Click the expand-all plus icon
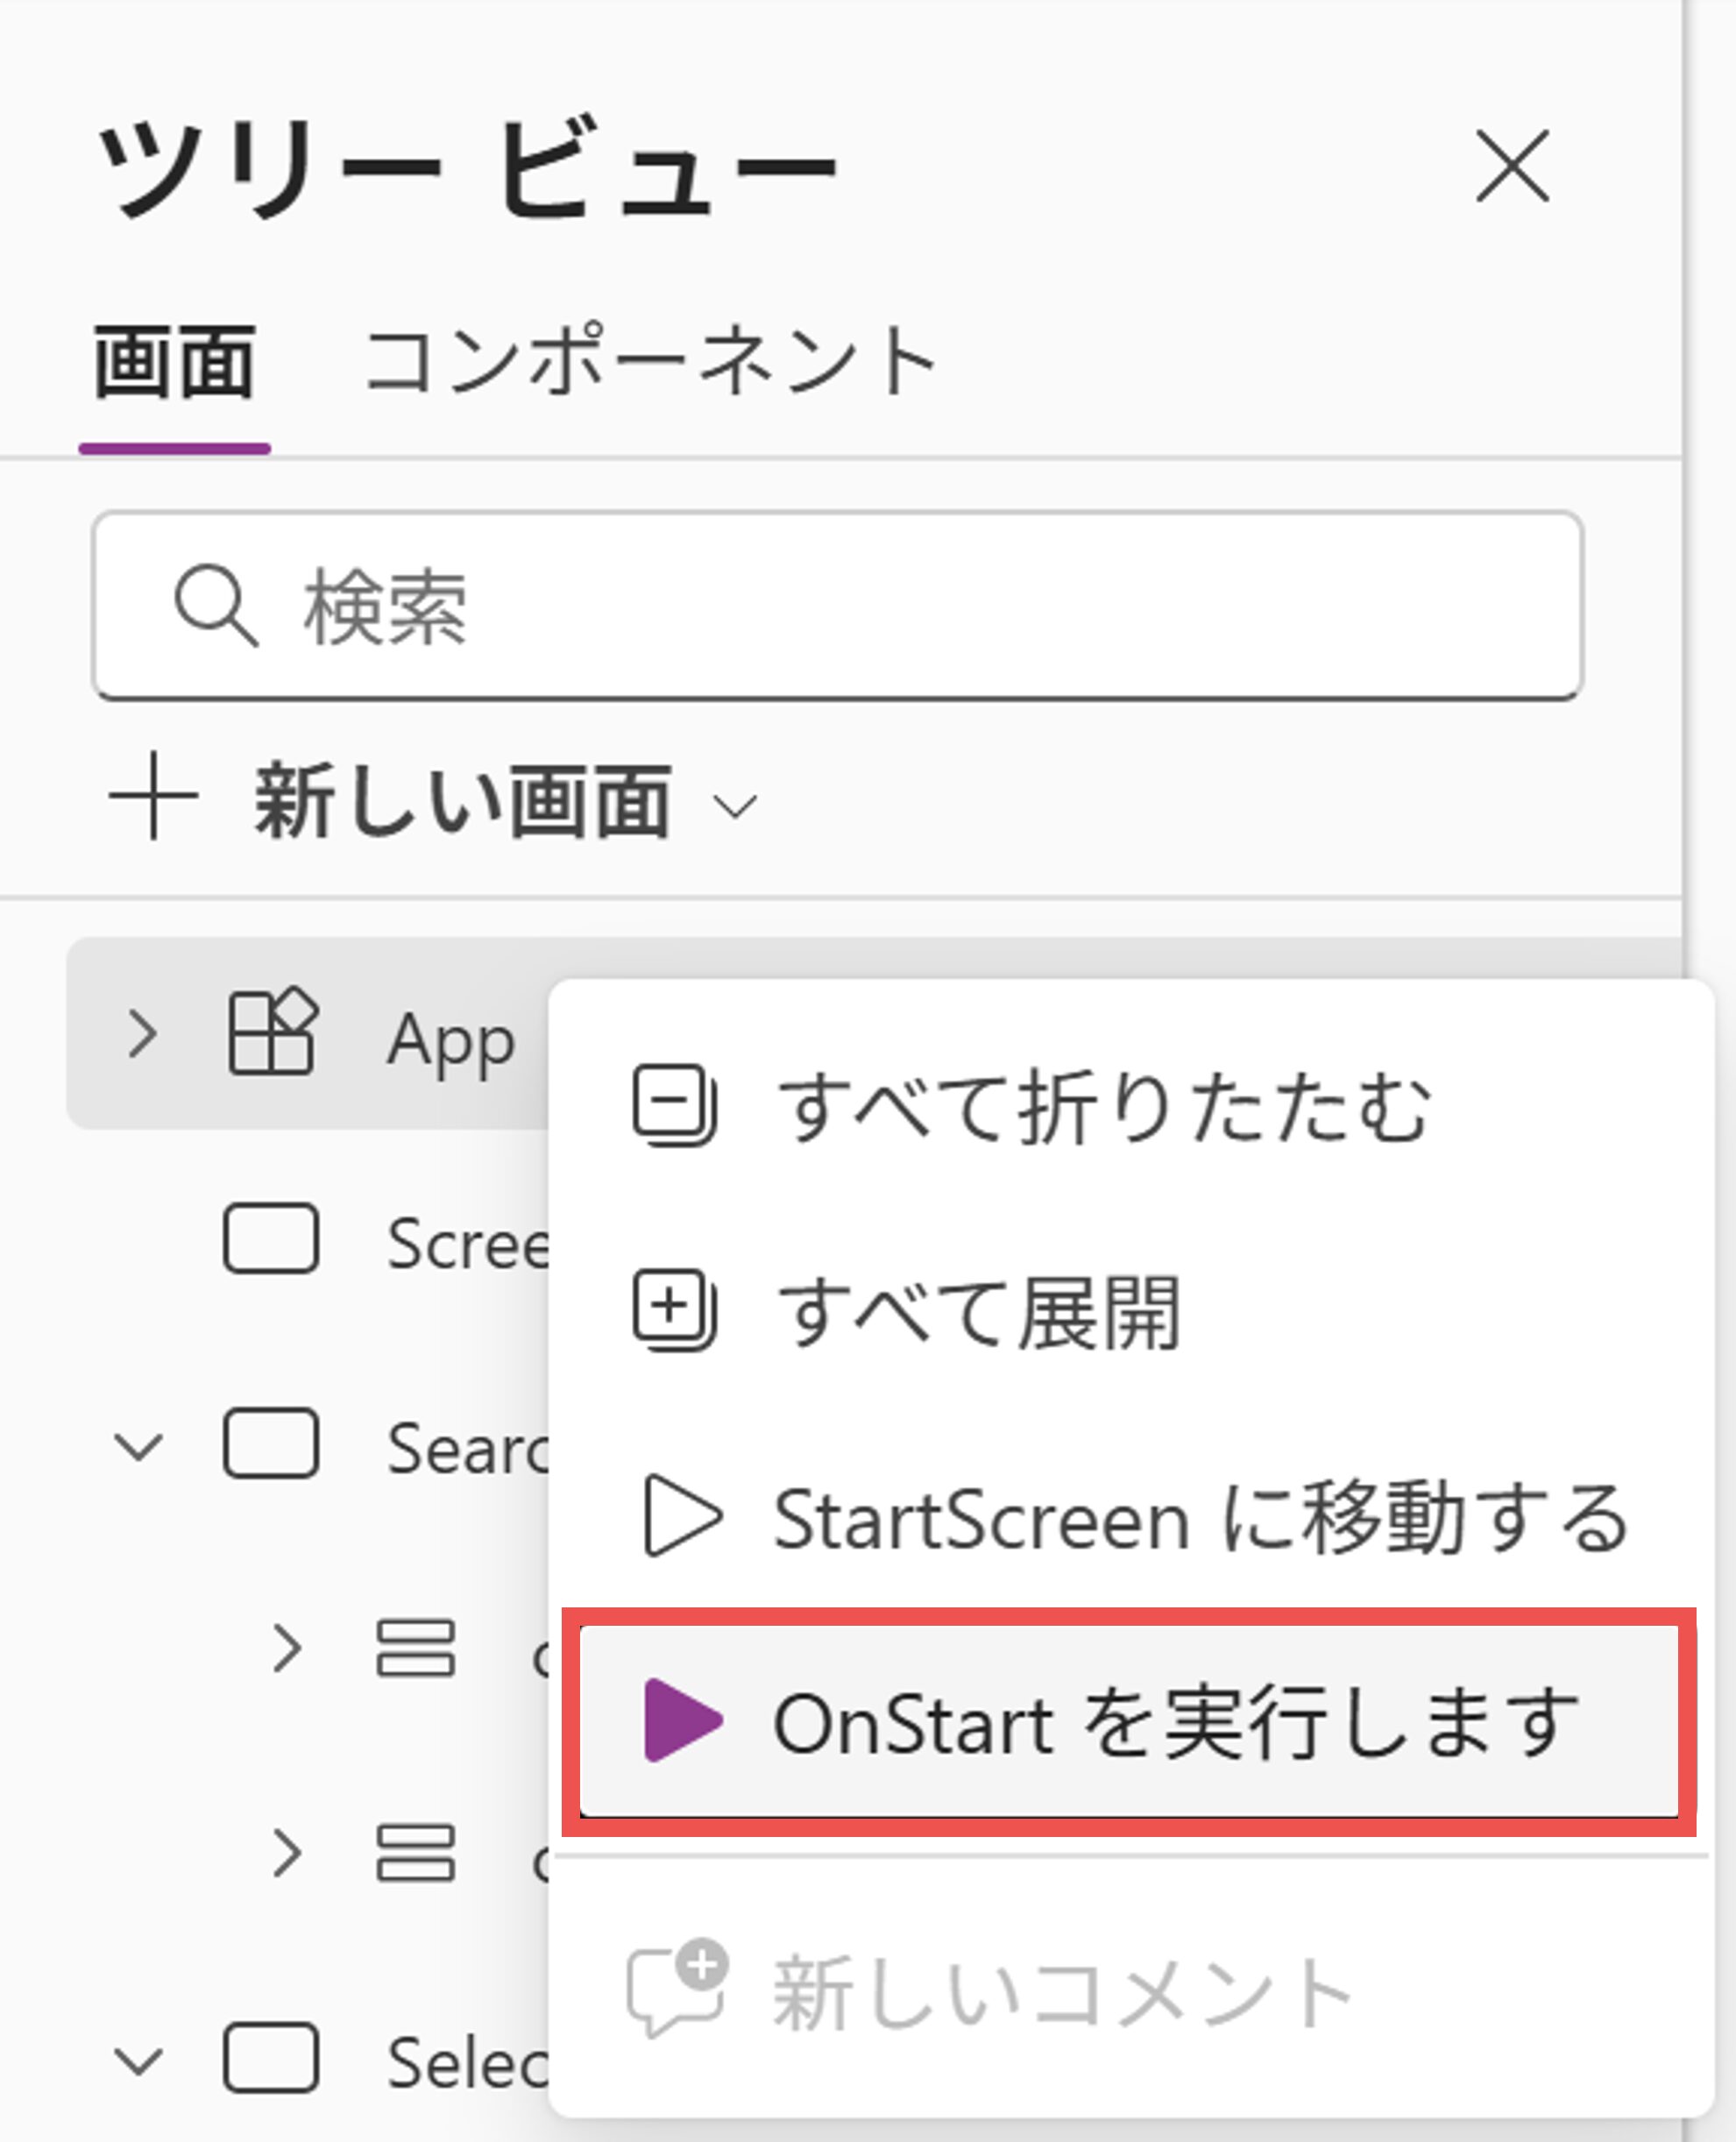Screen dimensions: 1736x2142 (x=674, y=1309)
